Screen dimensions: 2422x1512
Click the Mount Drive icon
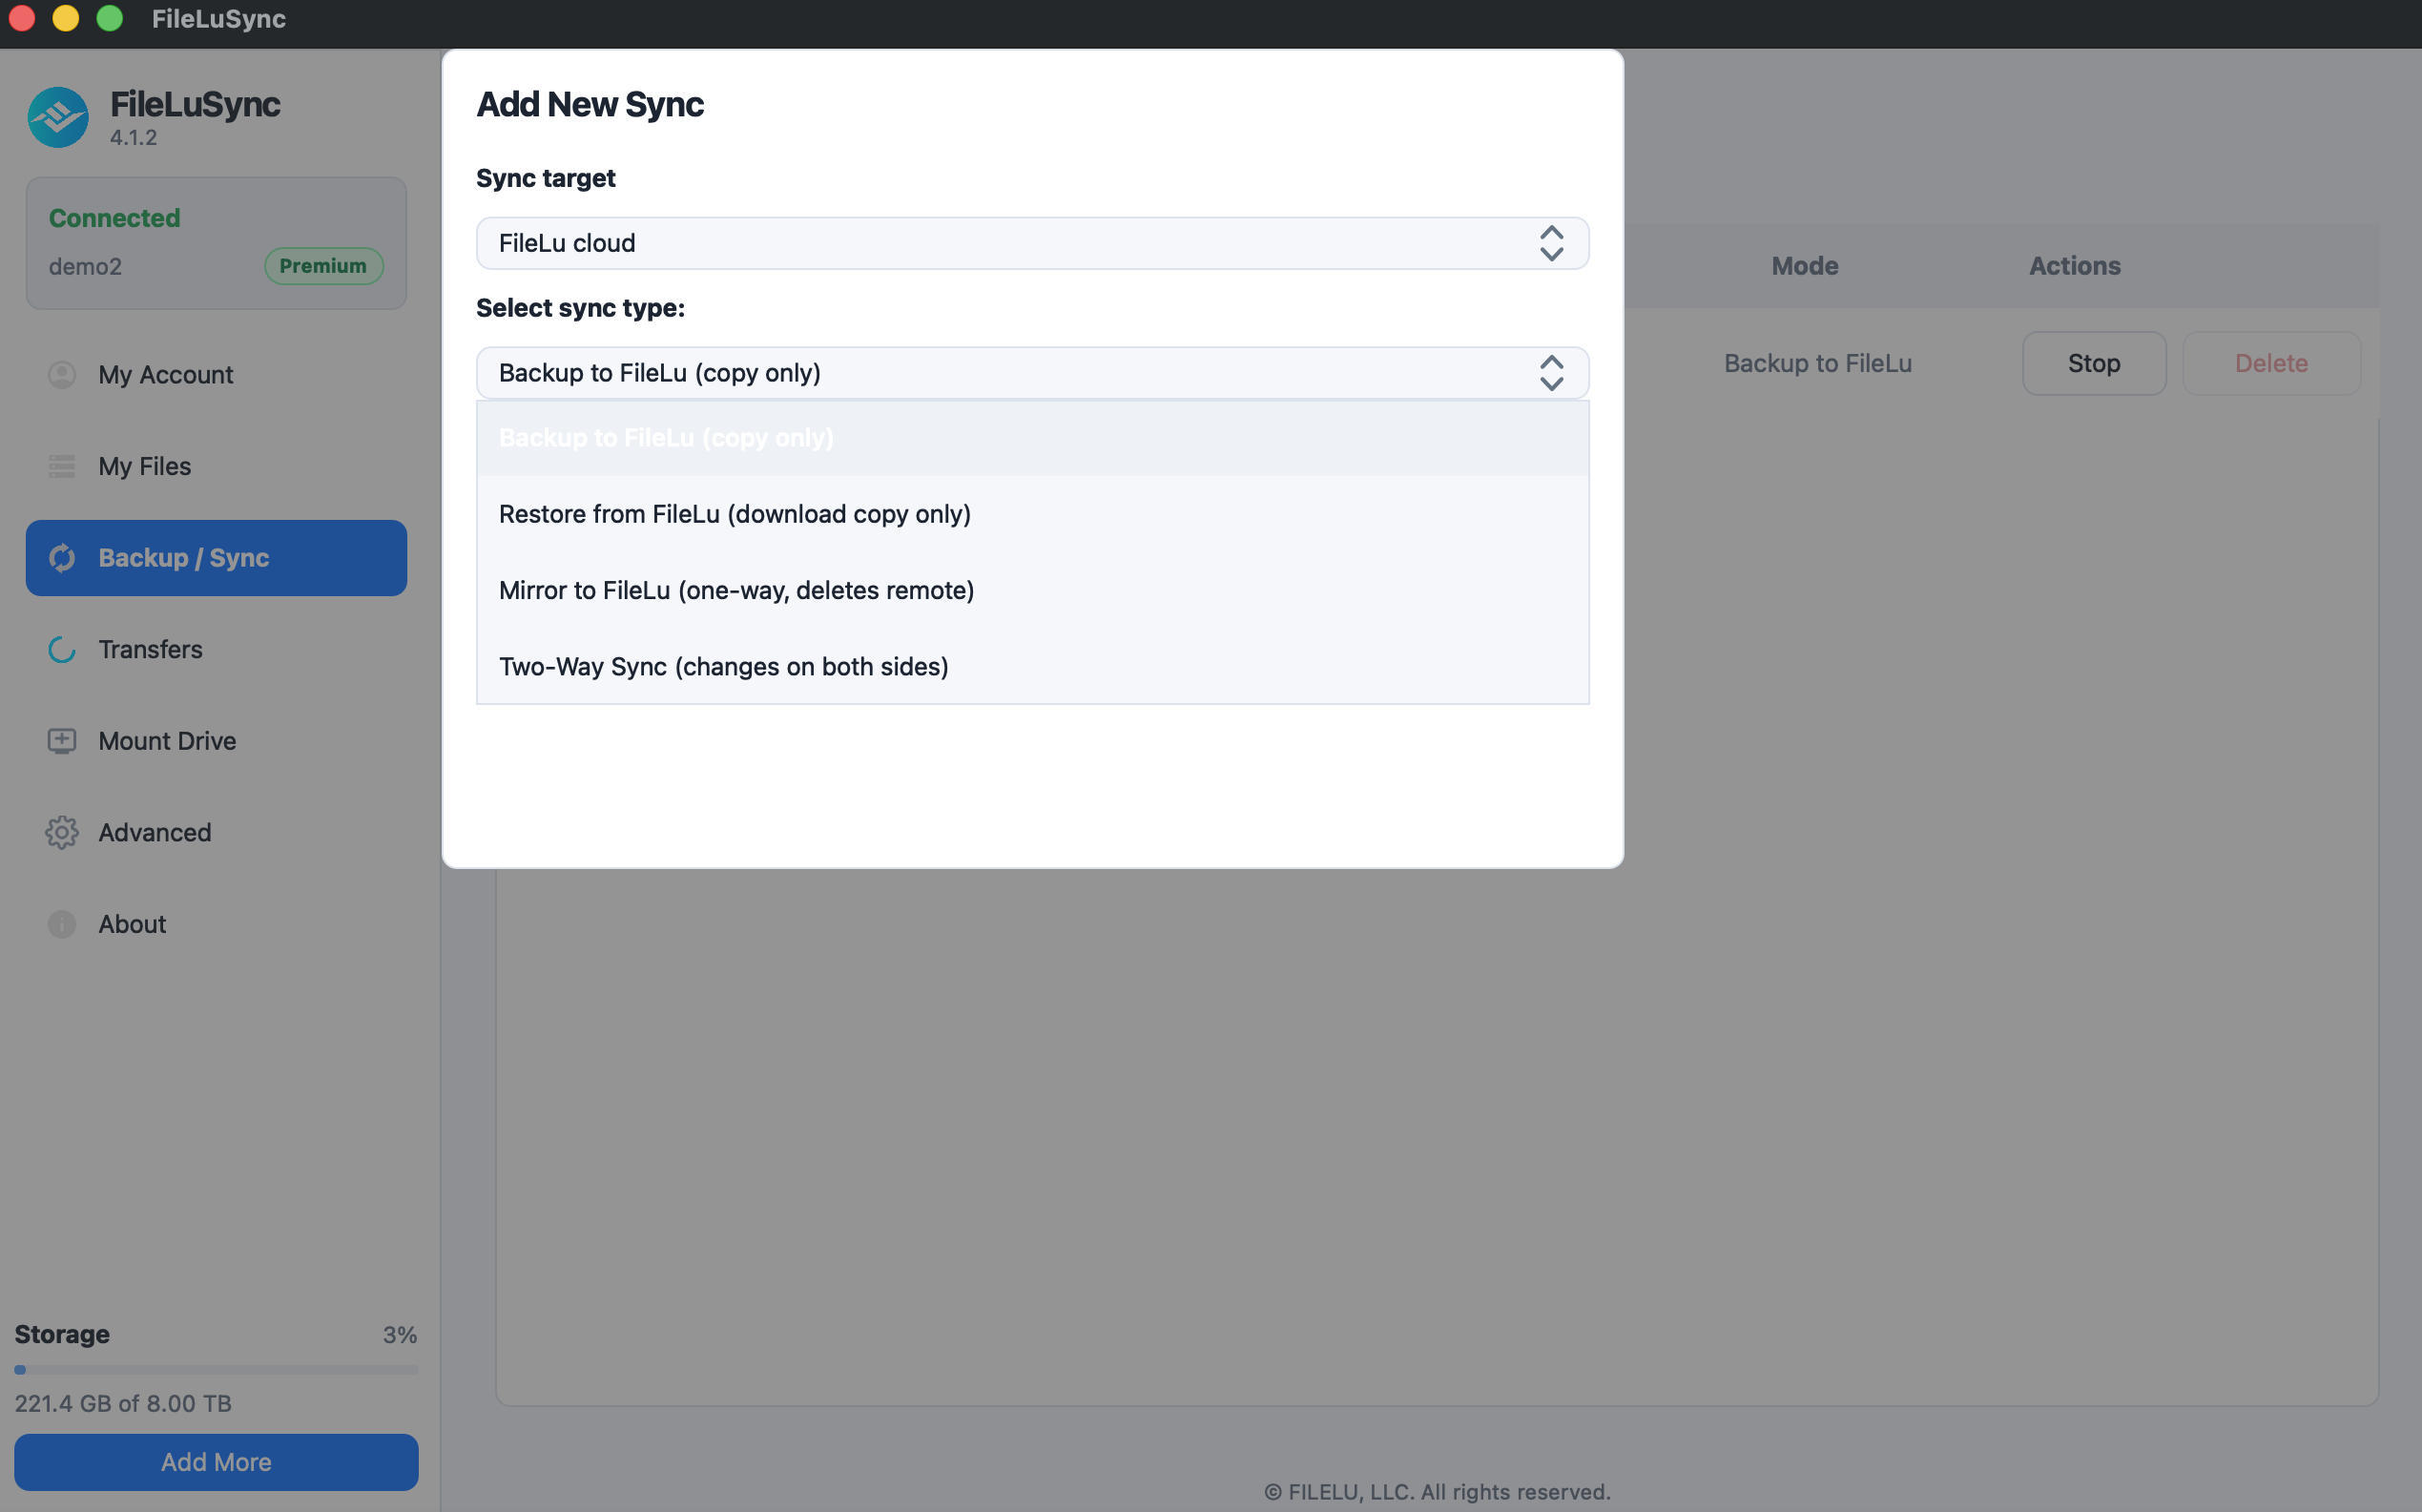point(62,741)
